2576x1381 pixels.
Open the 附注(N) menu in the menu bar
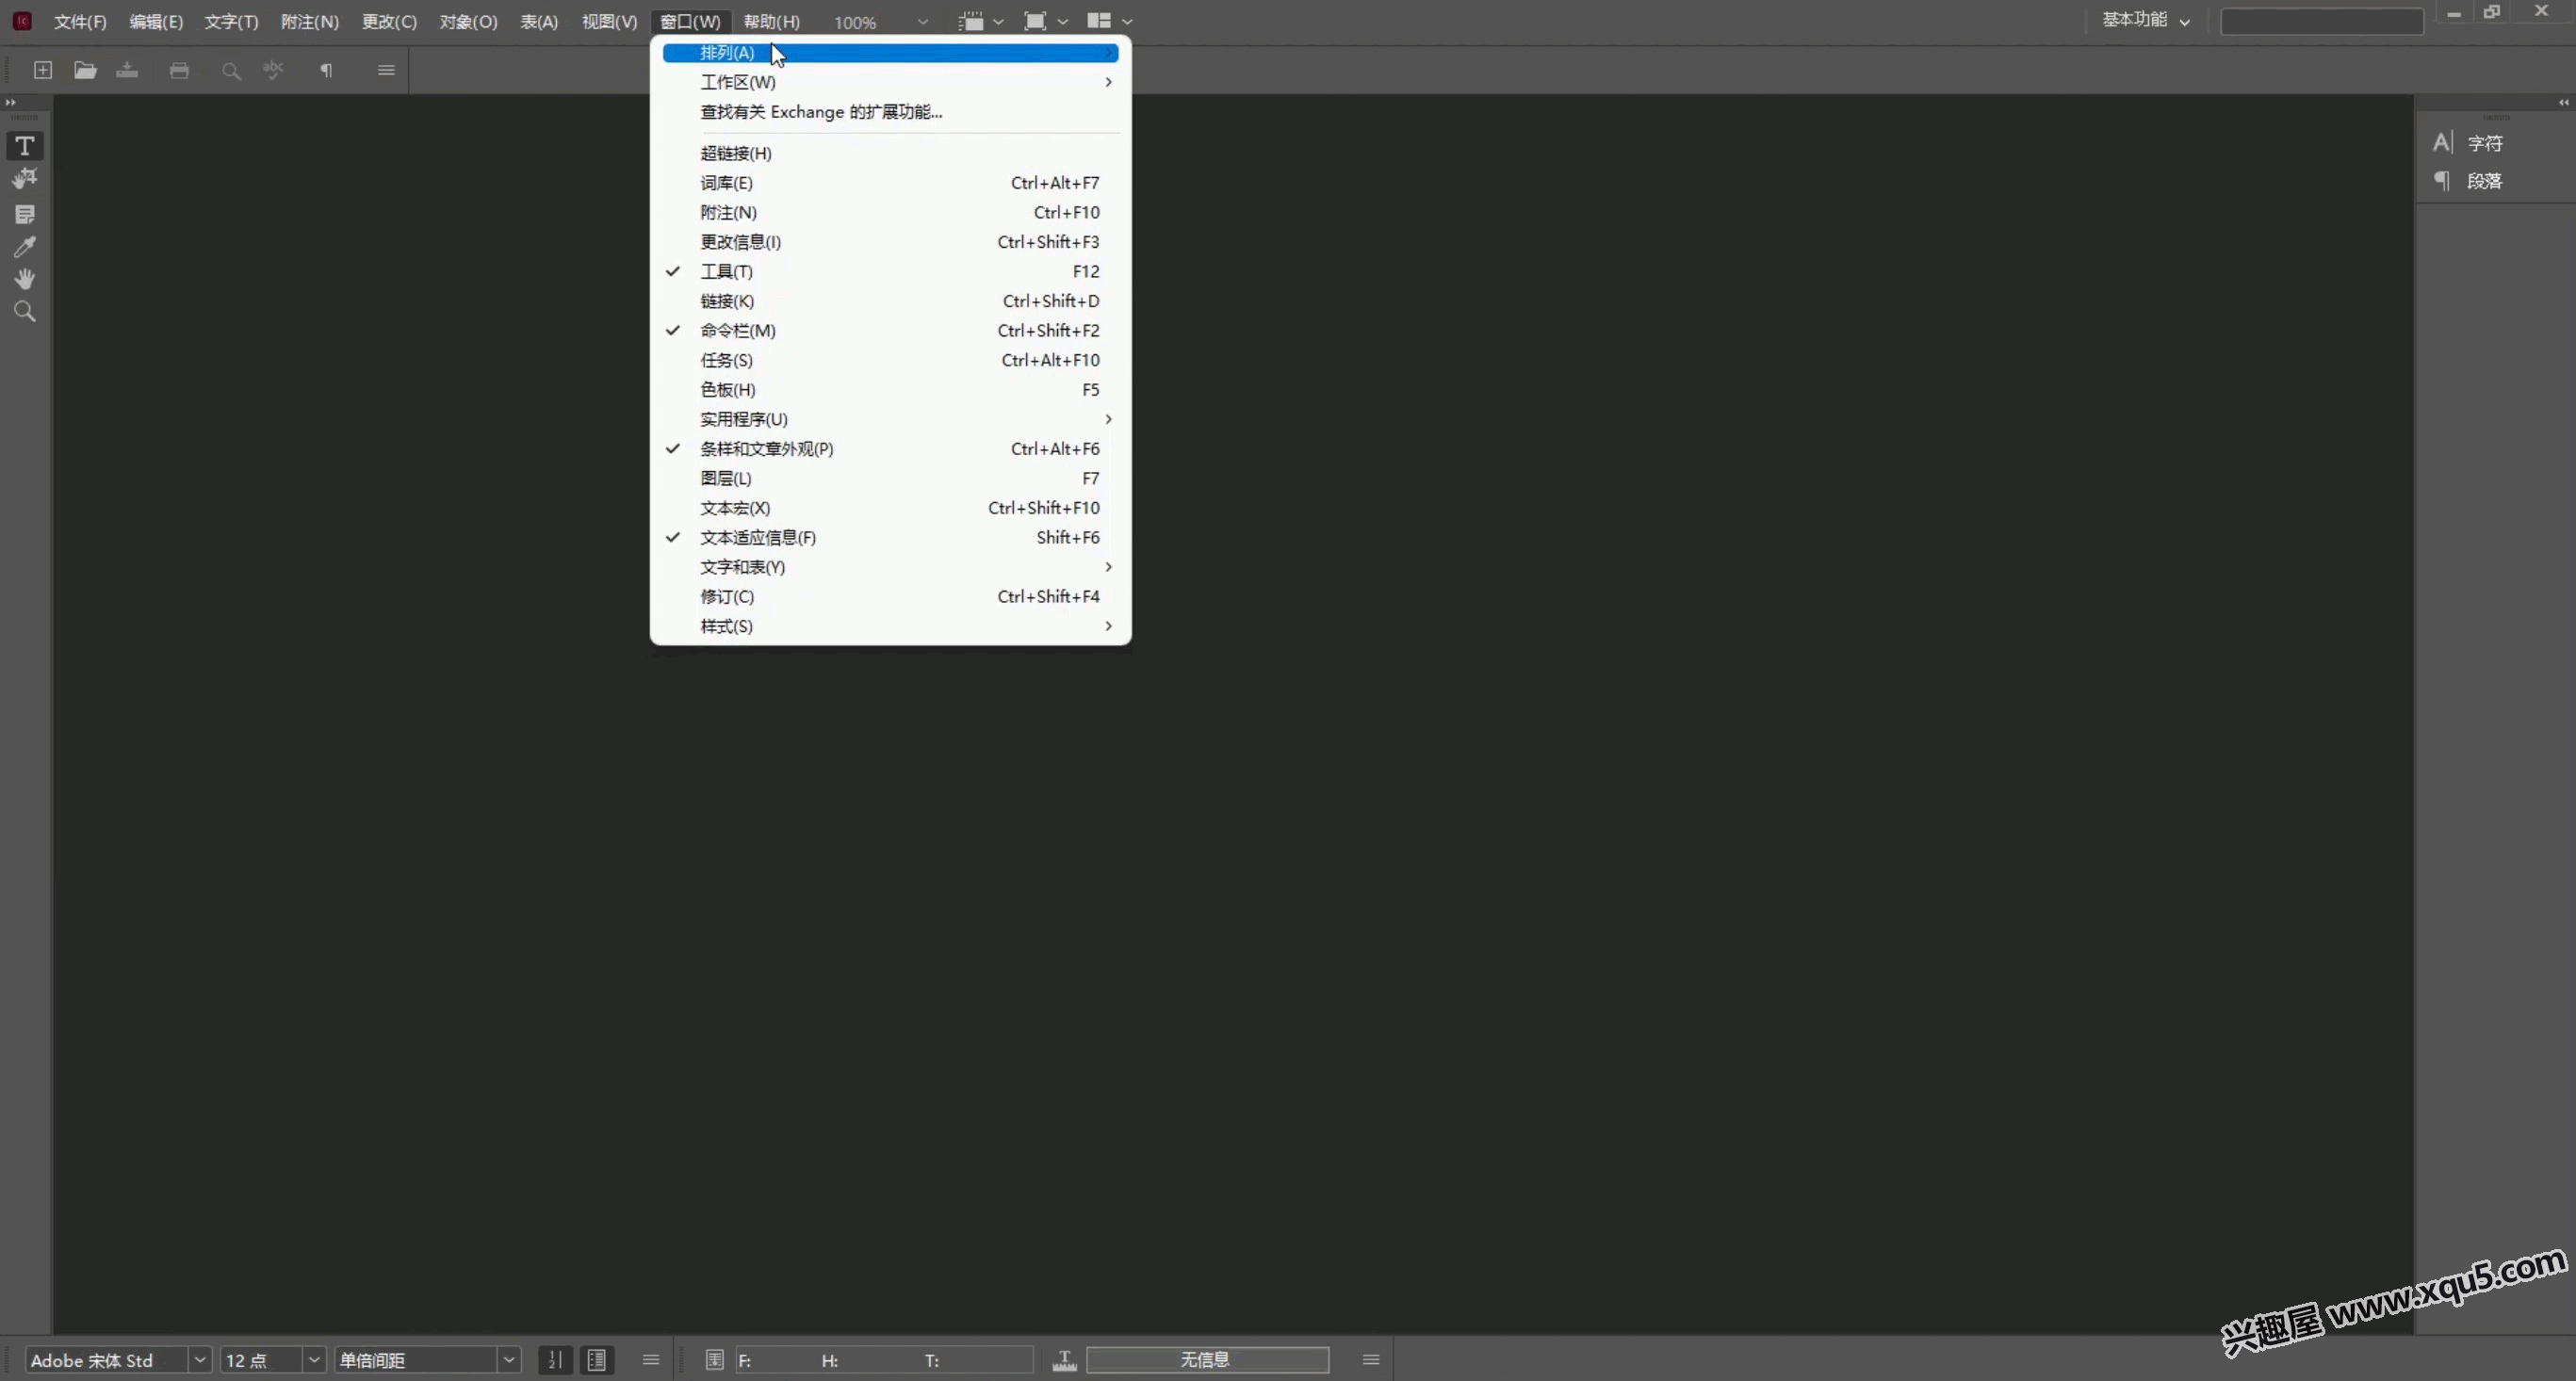(310, 22)
